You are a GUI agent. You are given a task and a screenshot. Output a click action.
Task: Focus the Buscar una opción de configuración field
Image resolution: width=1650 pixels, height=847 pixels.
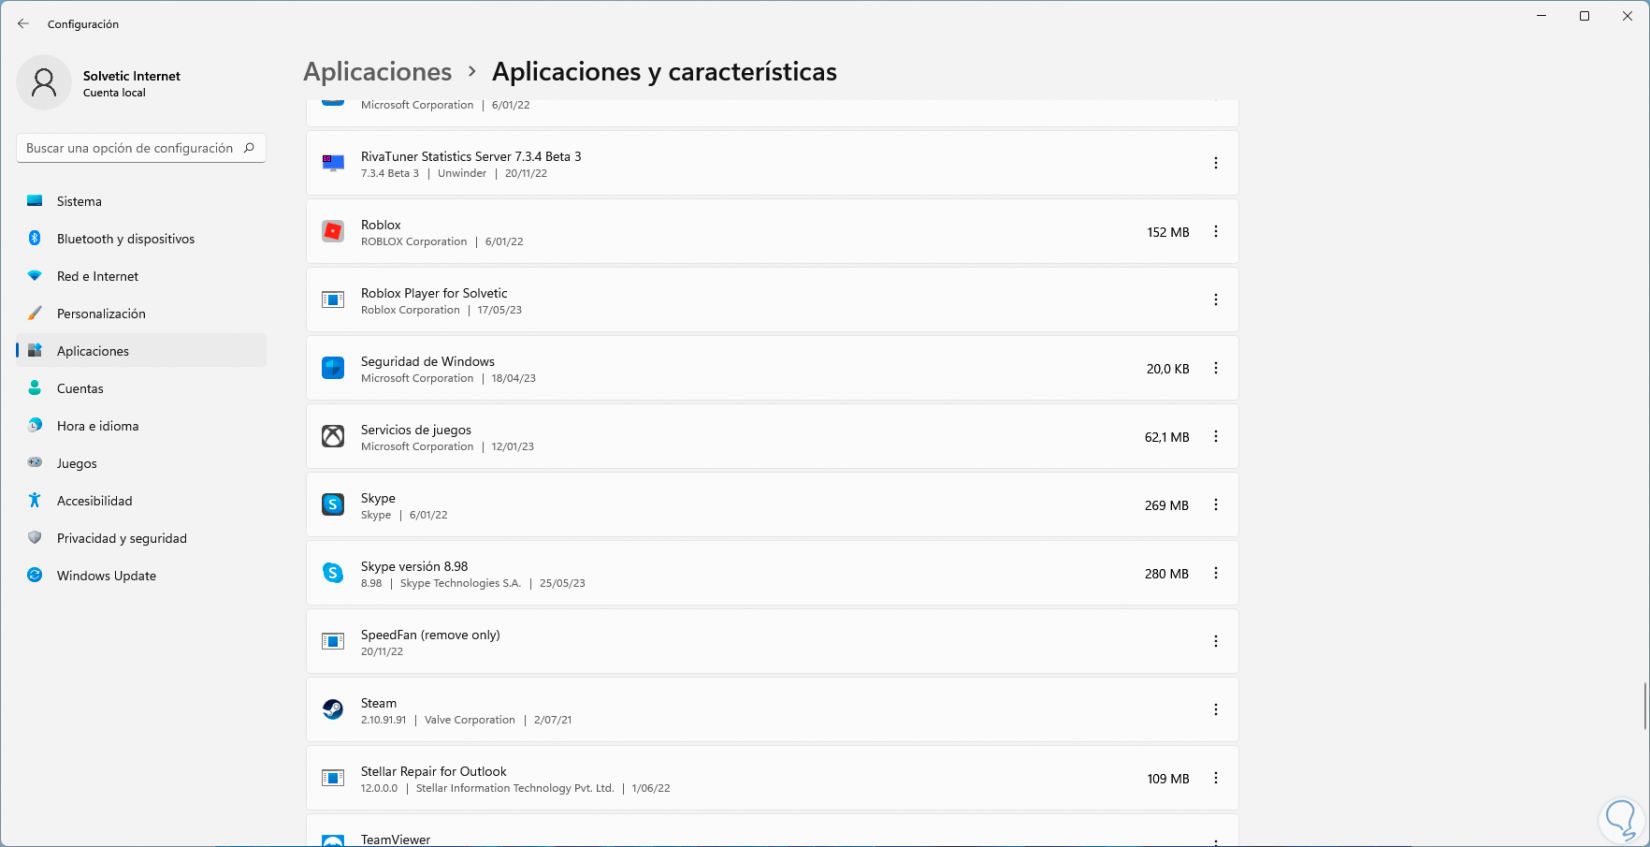(x=130, y=148)
